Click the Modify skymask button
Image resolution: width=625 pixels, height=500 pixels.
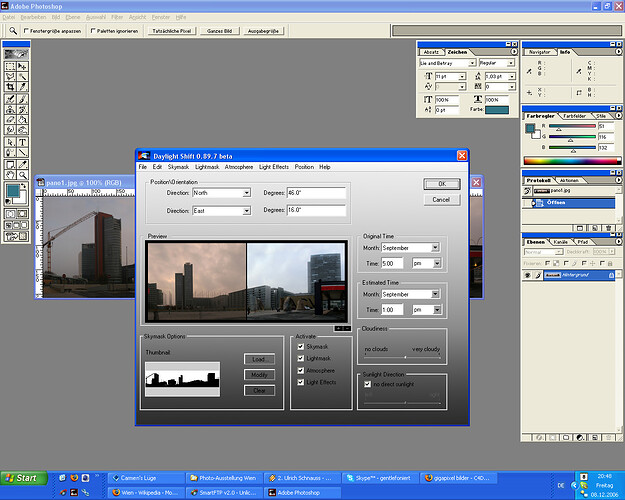tap(259, 375)
